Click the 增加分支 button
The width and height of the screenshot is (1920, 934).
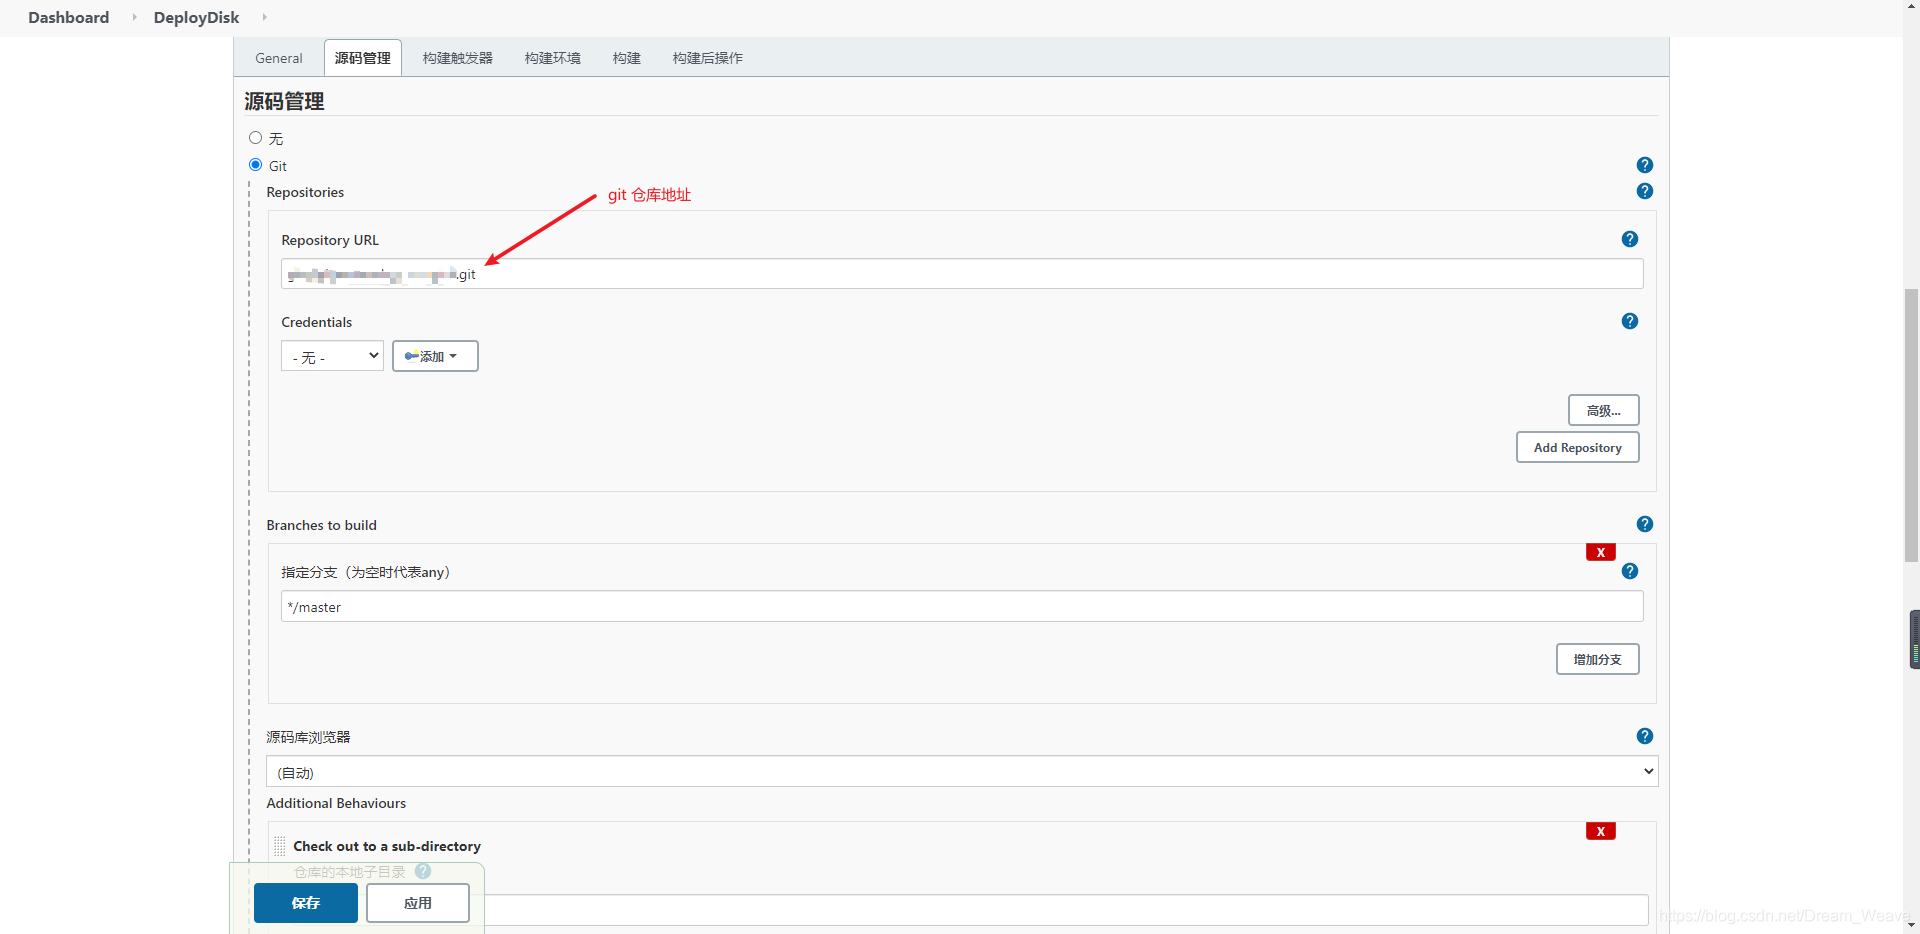pos(1598,659)
